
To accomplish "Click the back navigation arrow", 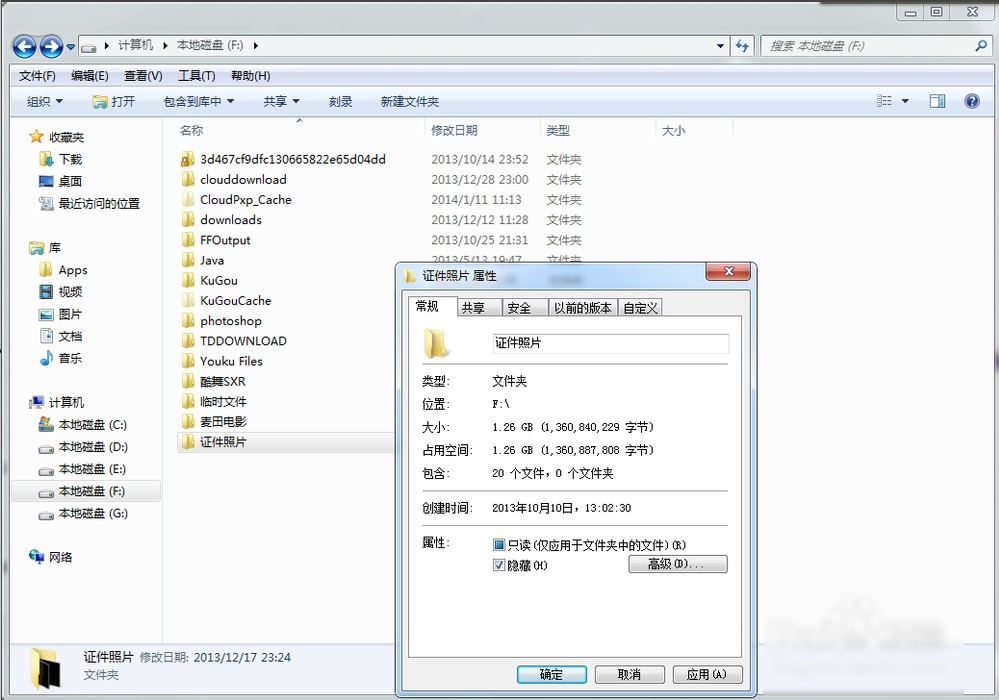I will pyautogui.click(x=22, y=45).
